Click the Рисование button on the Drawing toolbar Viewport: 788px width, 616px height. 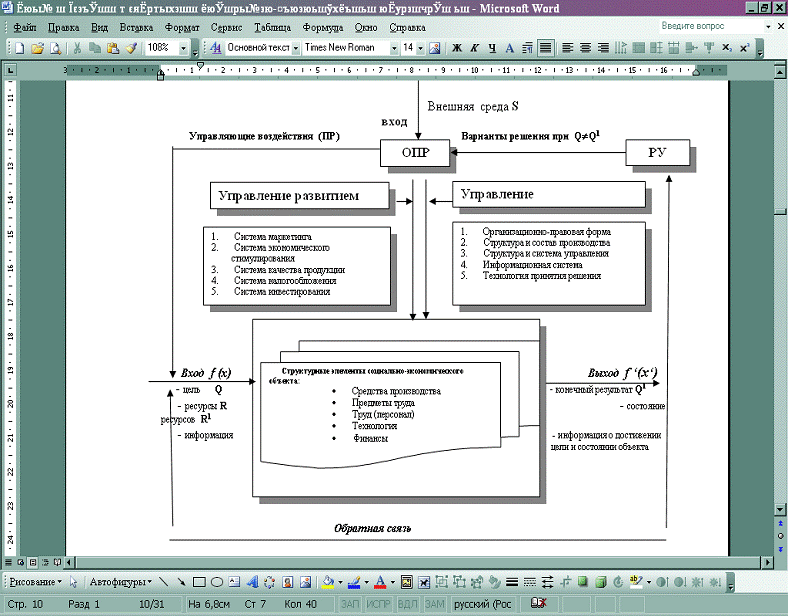34,582
